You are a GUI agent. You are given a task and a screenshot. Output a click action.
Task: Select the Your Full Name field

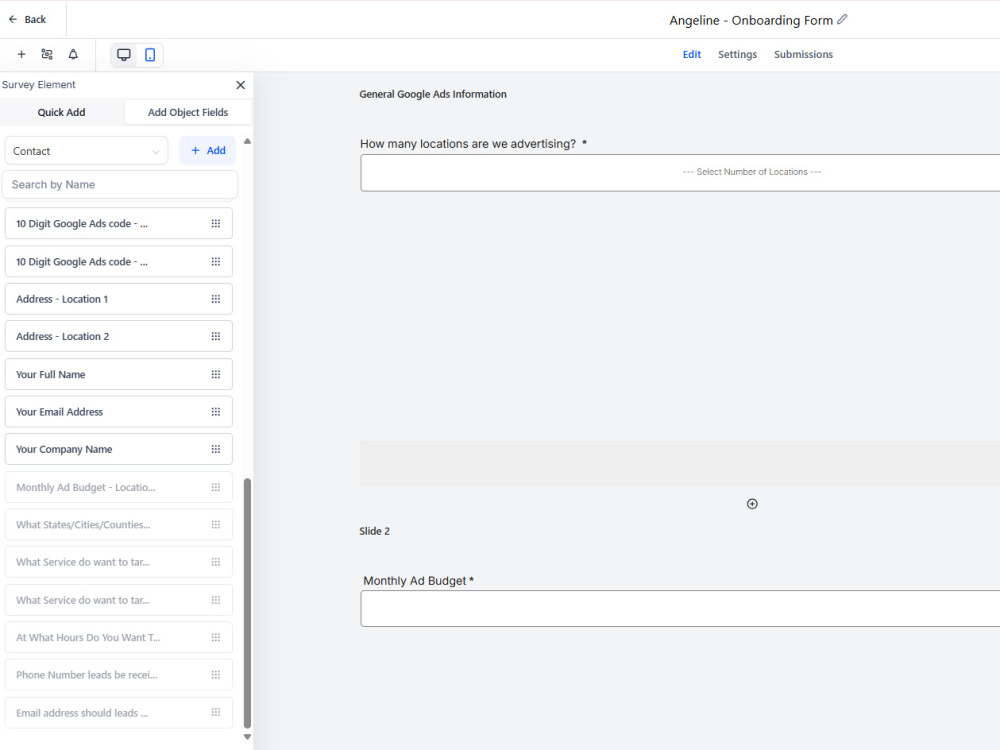(x=119, y=374)
